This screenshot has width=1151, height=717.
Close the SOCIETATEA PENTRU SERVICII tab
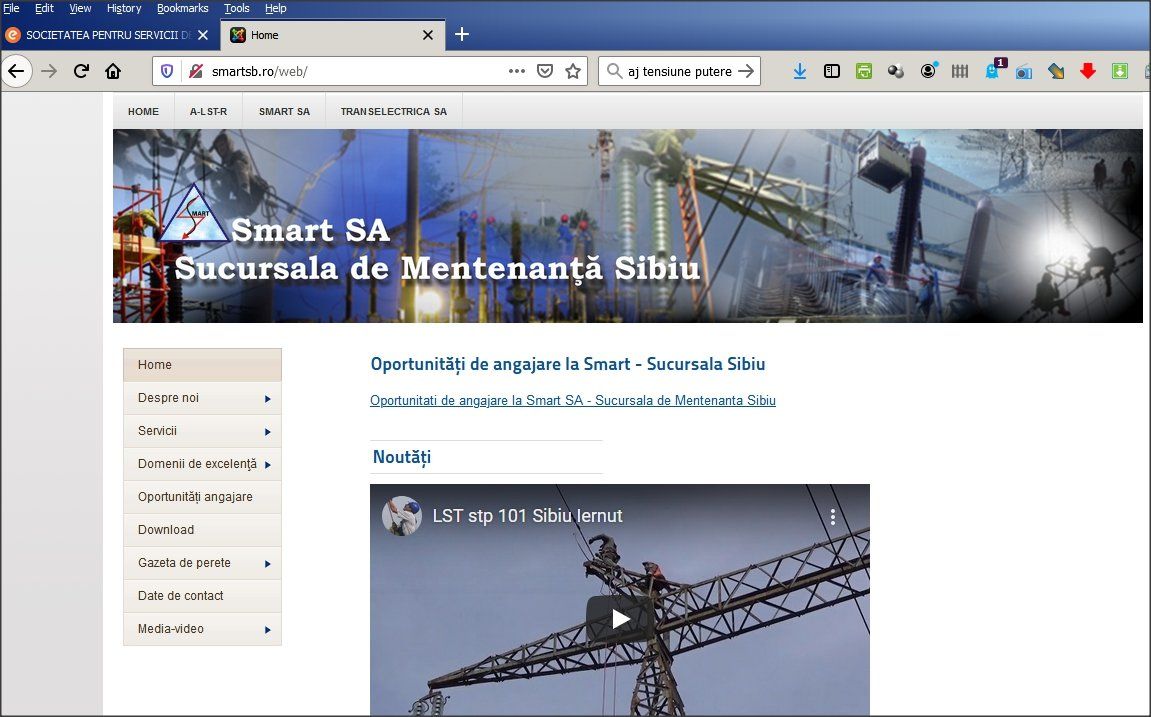203,34
